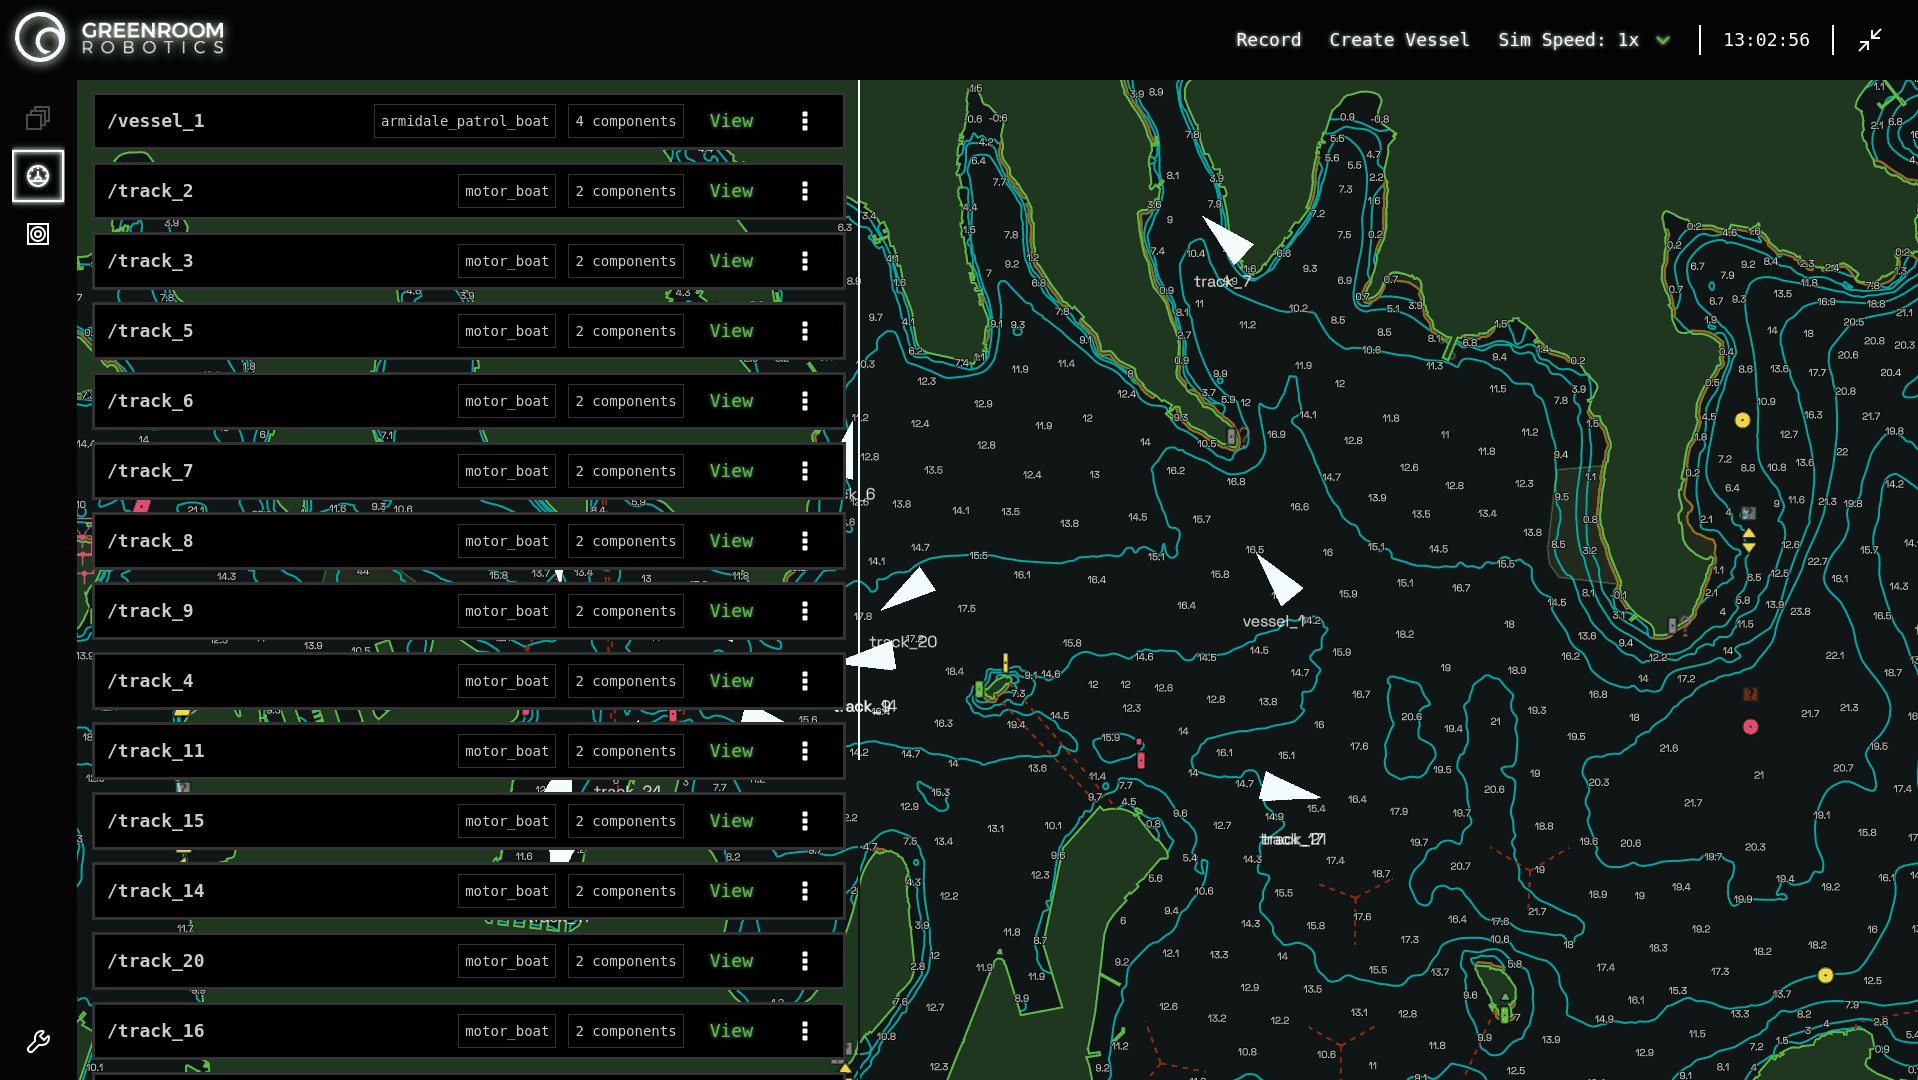Click the yellow buoy marker near depth 10.9
Image resolution: width=1918 pixels, height=1080 pixels.
(x=1742, y=420)
